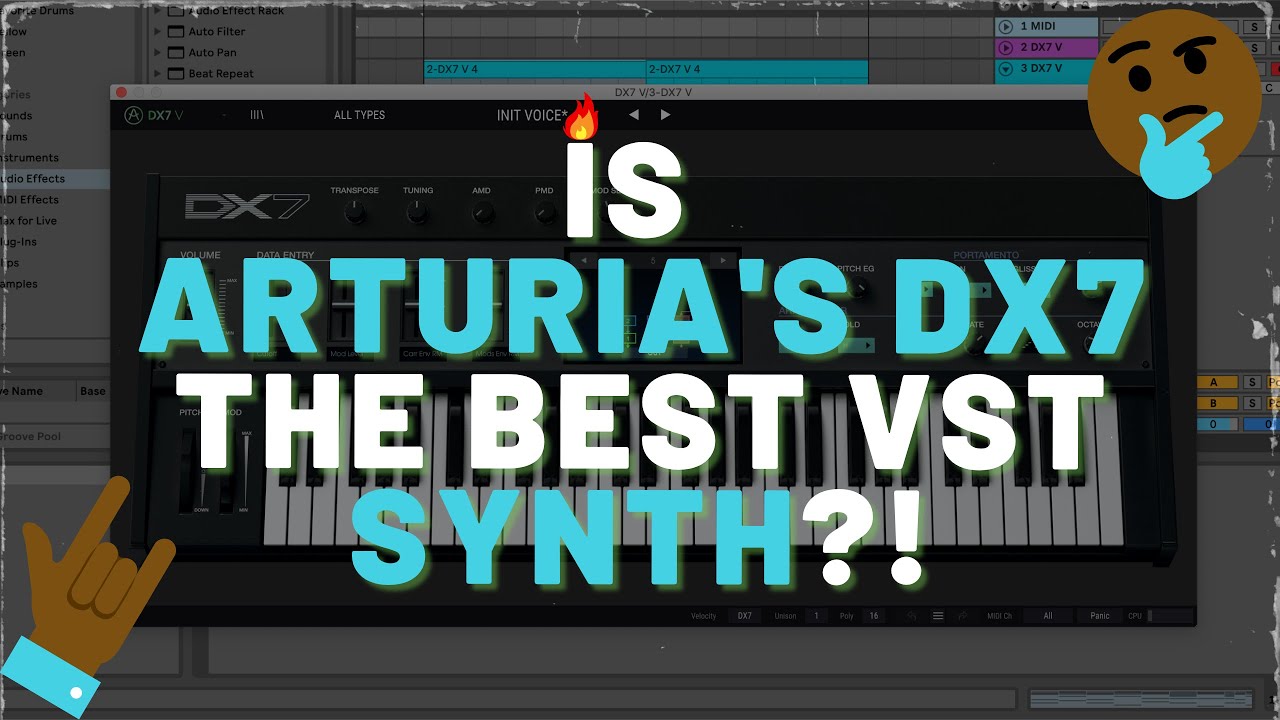Click the DX7 logo on the synth panel
This screenshot has width=1280, height=720.
pyautogui.click(x=247, y=206)
